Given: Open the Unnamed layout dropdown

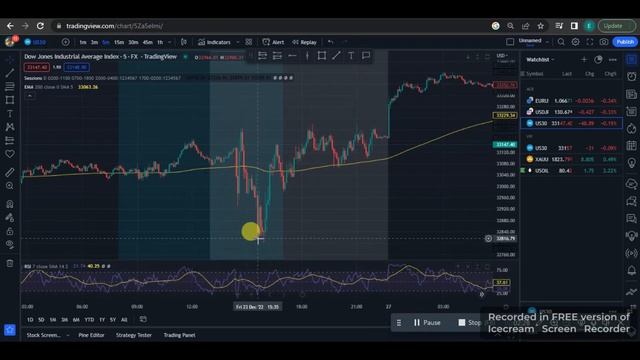Looking at the screenshot, I should click(533, 42).
